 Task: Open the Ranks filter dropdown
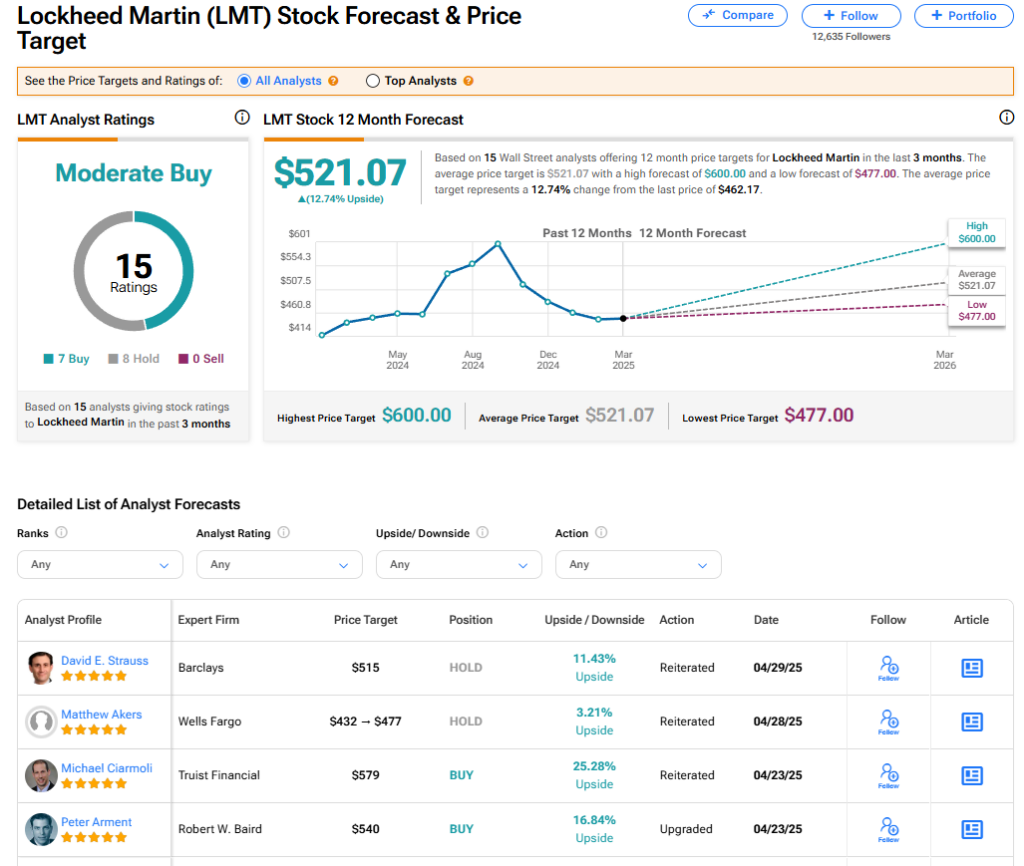point(100,564)
